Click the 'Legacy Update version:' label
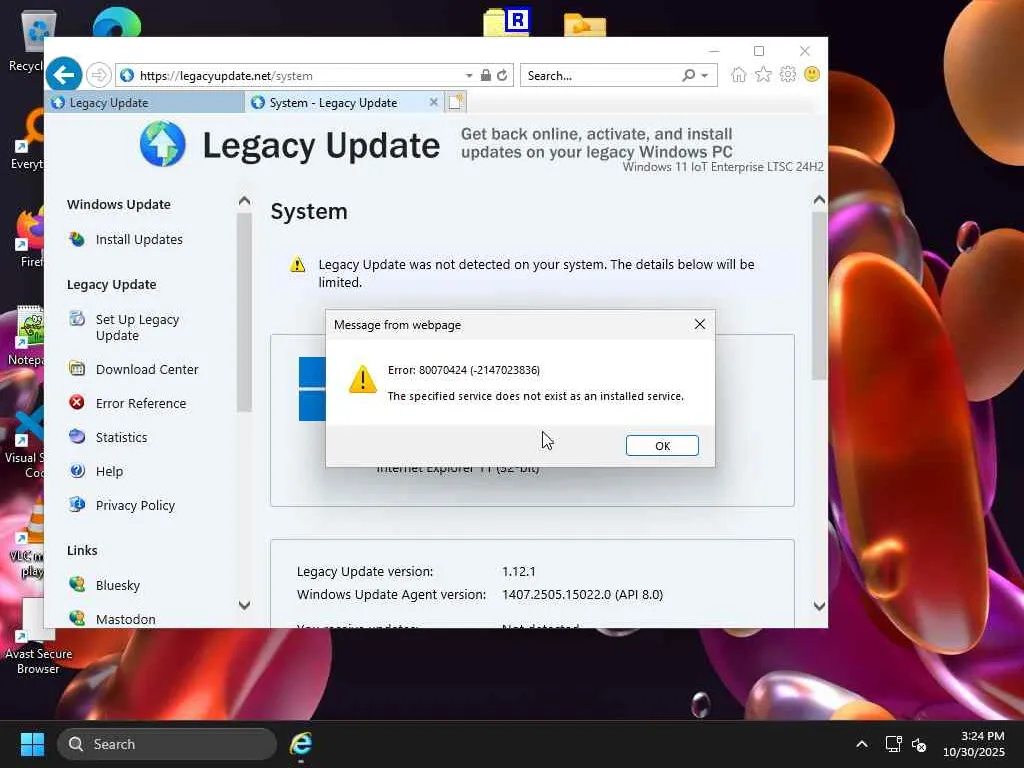The height and width of the screenshot is (768, 1024). [x=364, y=571]
